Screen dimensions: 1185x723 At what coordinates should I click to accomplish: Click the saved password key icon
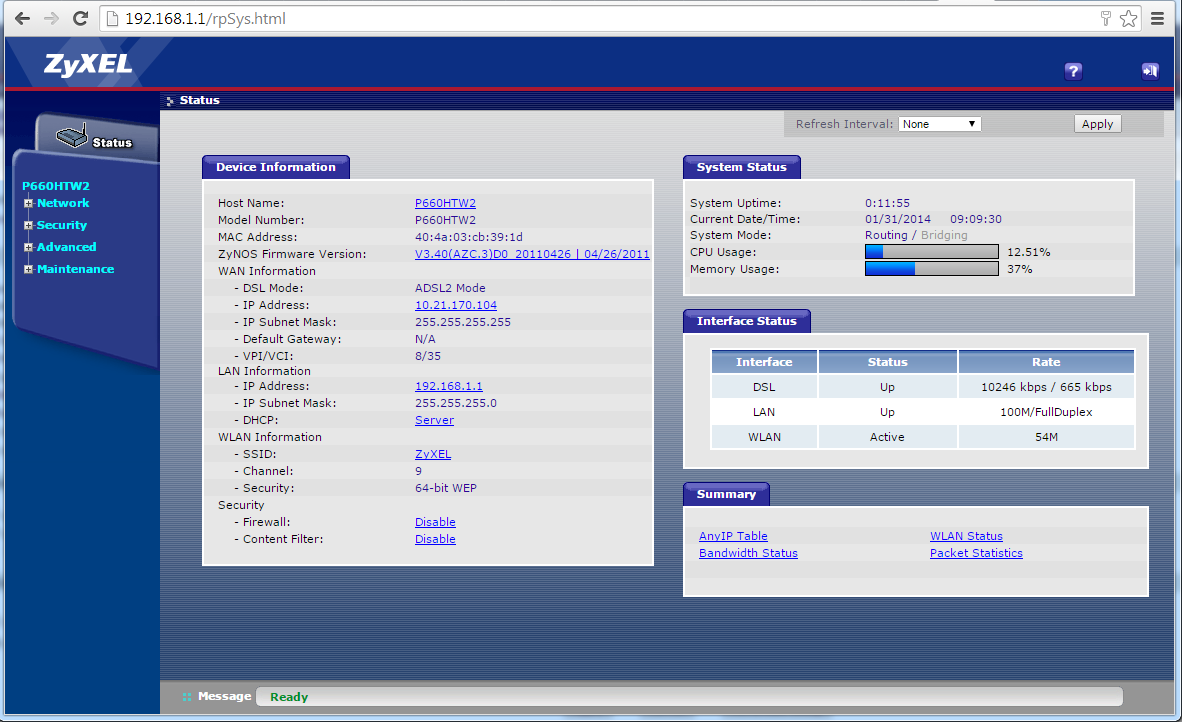[1106, 18]
